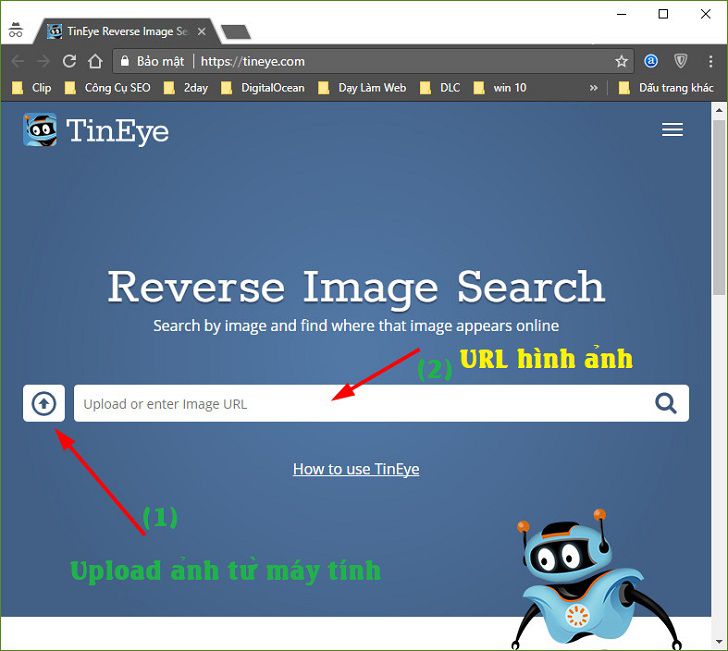Click the TinEye robot logo
This screenshot has width=728, height=651.
tap(40, 130)
